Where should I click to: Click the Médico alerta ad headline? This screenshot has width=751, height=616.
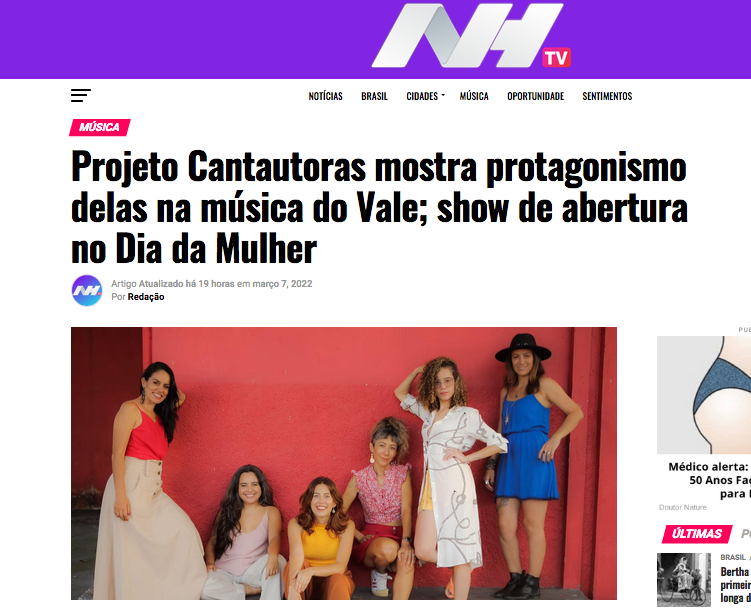click(x=709, y=480)
